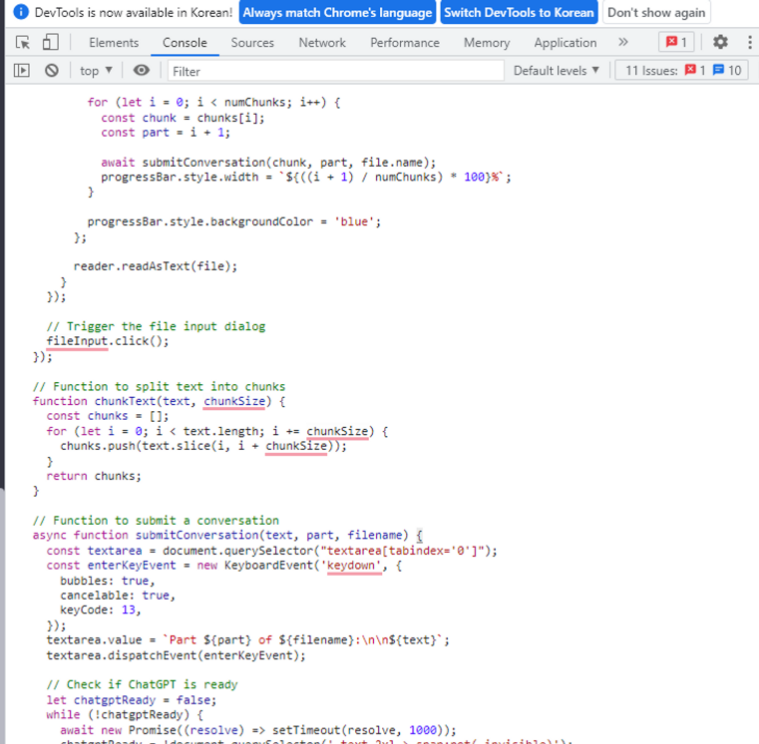Viewport: 759px width, 744px height.
Task: Click the 'return chunks;' line
Action: (x=94, y=476)
